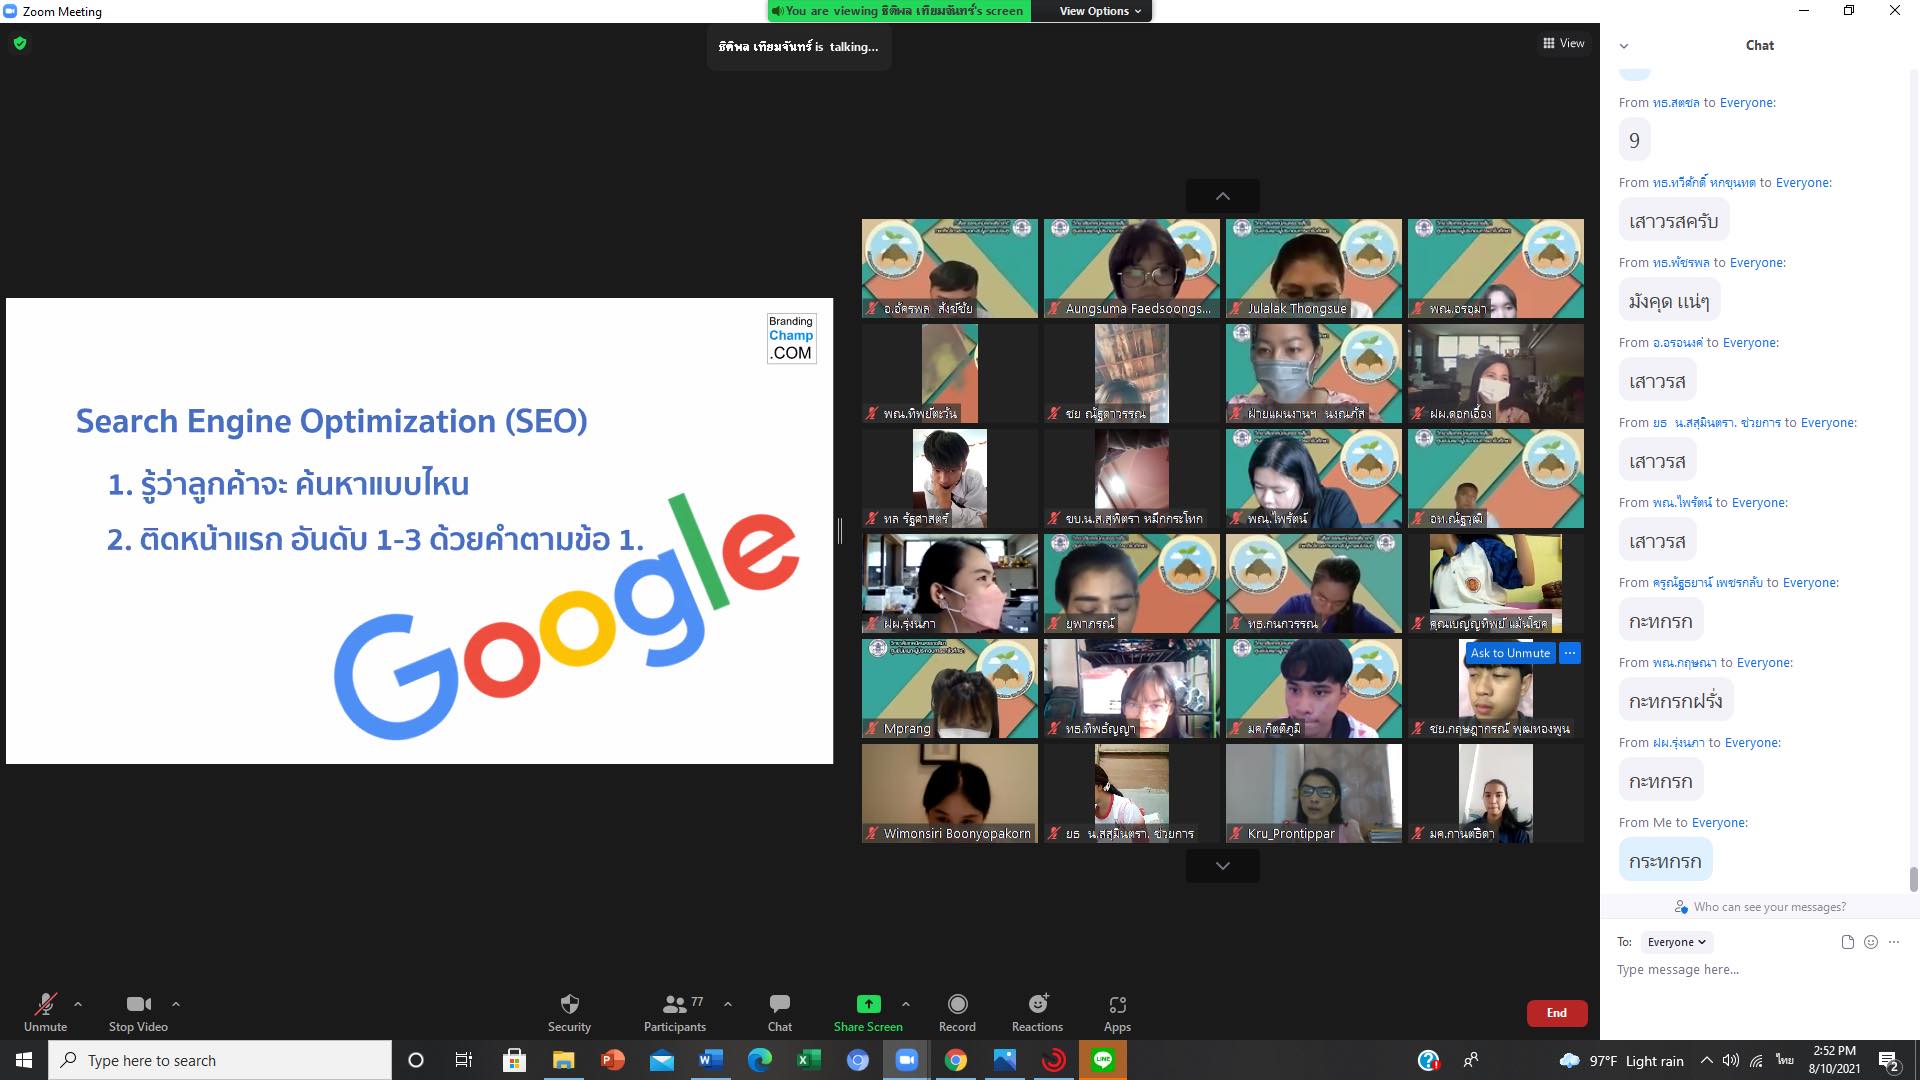Open the Security shield menu
Viewport: 1920px width, 1080px height.
[x=569, y=1012]
